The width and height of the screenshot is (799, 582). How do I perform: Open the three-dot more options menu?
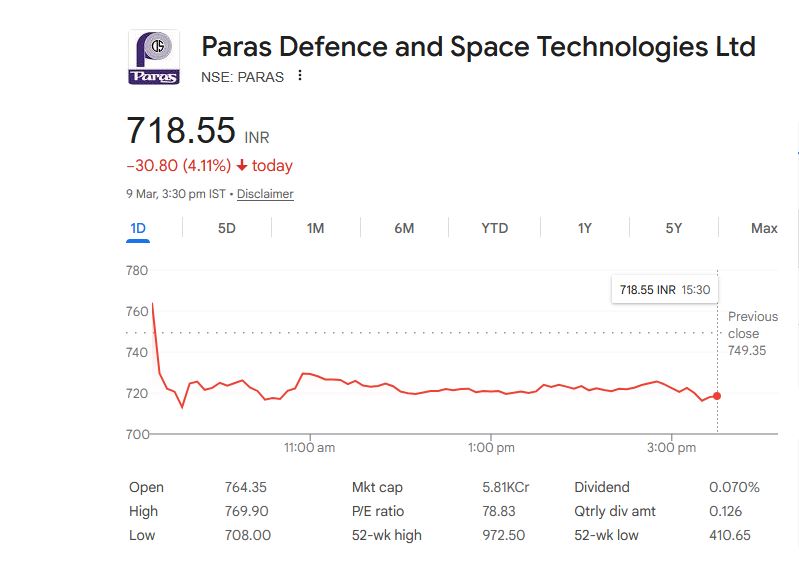pyautogui.click(x=299, y=76)
